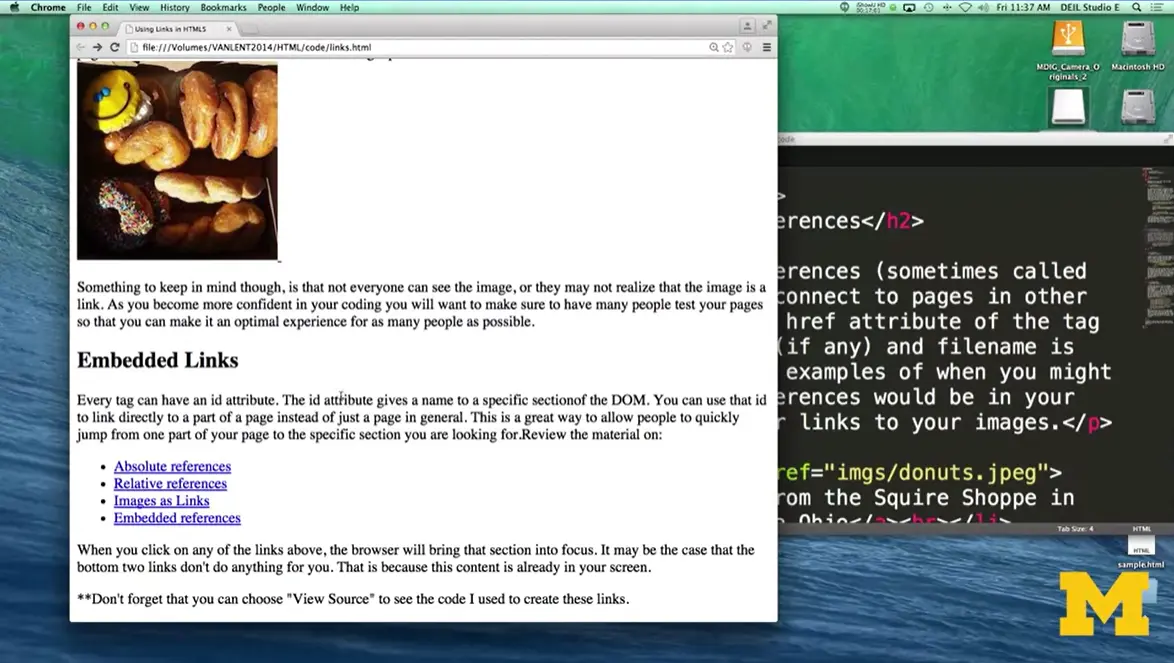Open the Chrome hamburger menu
Screen dimensions: 1174x663
[766, 47]
